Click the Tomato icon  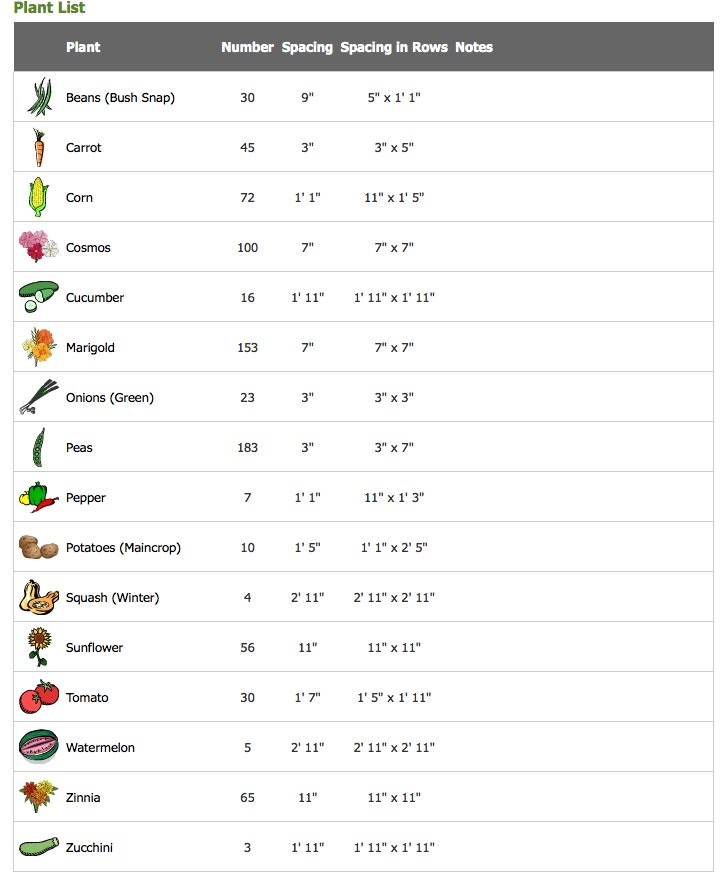pyautogui.click(x=38, y=697)
